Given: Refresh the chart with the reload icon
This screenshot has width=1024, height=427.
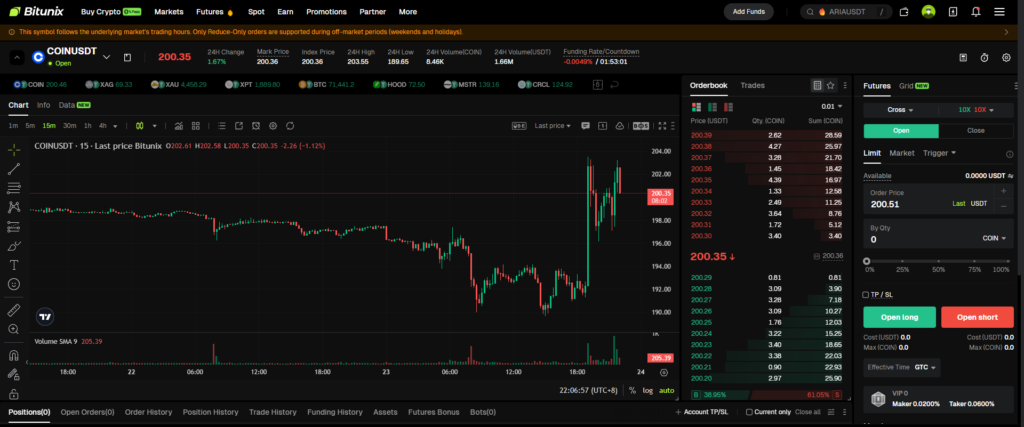Looking at the screenshot, I should (x=290, y=125).
